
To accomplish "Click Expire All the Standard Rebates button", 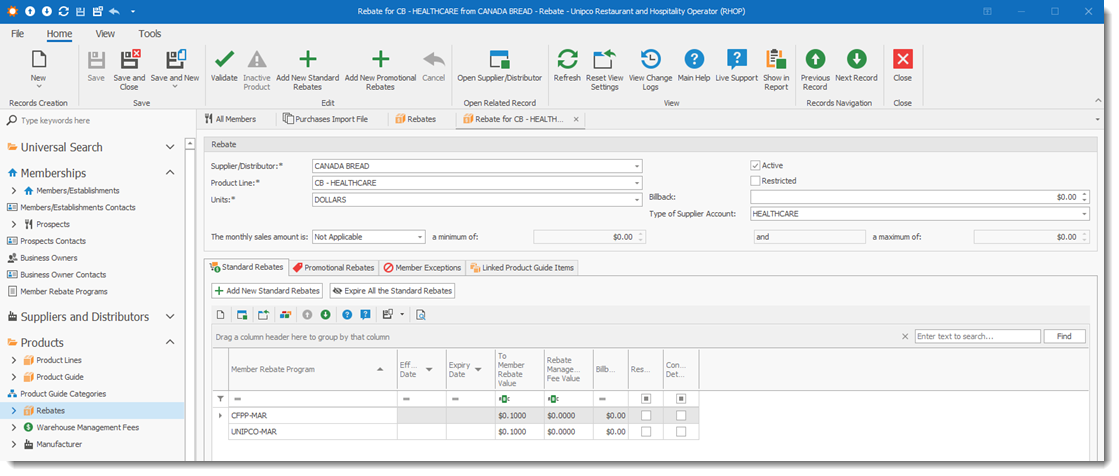I will tap(392, 291).
